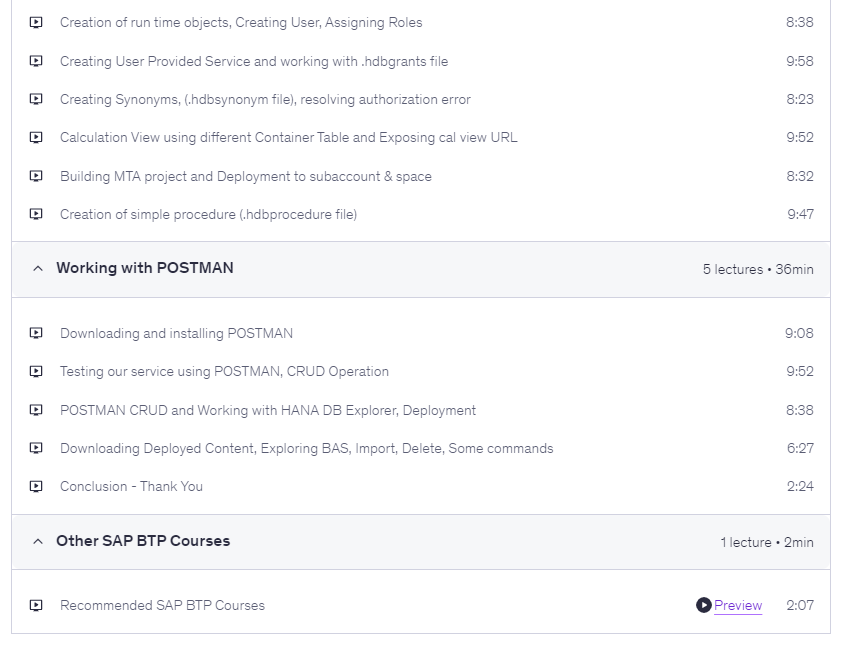Click the Working with POSTMAN section header

[x=145, y=268]
